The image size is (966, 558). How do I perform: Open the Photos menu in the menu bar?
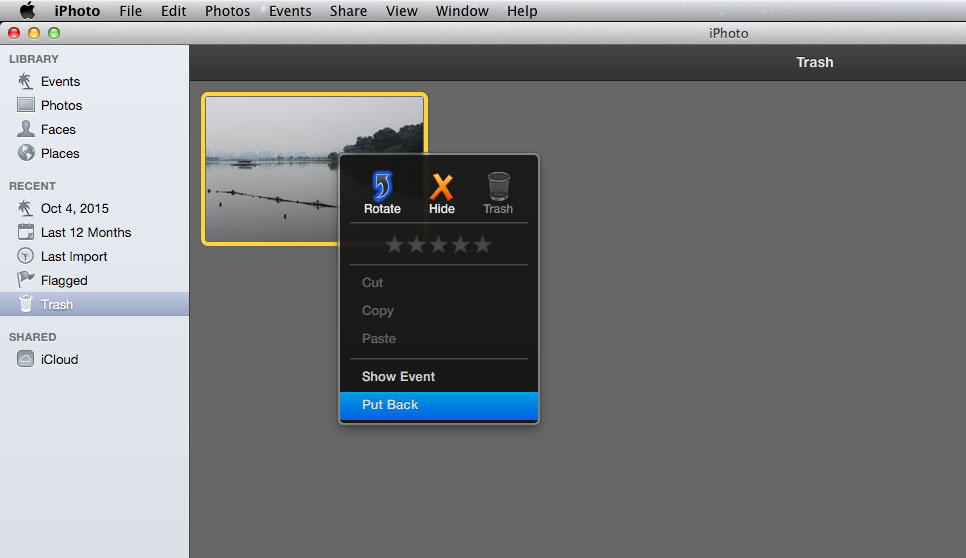pos(227,11)
